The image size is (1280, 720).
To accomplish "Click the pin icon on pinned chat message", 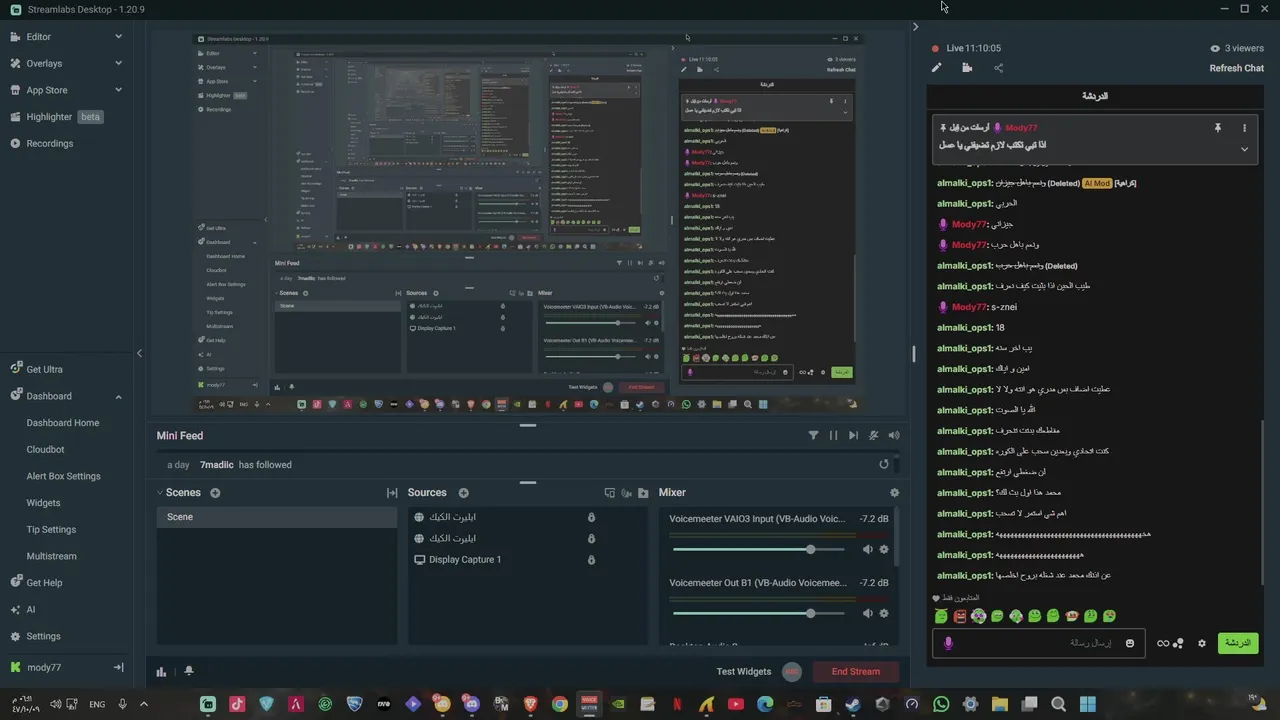I will [1217, 128].
